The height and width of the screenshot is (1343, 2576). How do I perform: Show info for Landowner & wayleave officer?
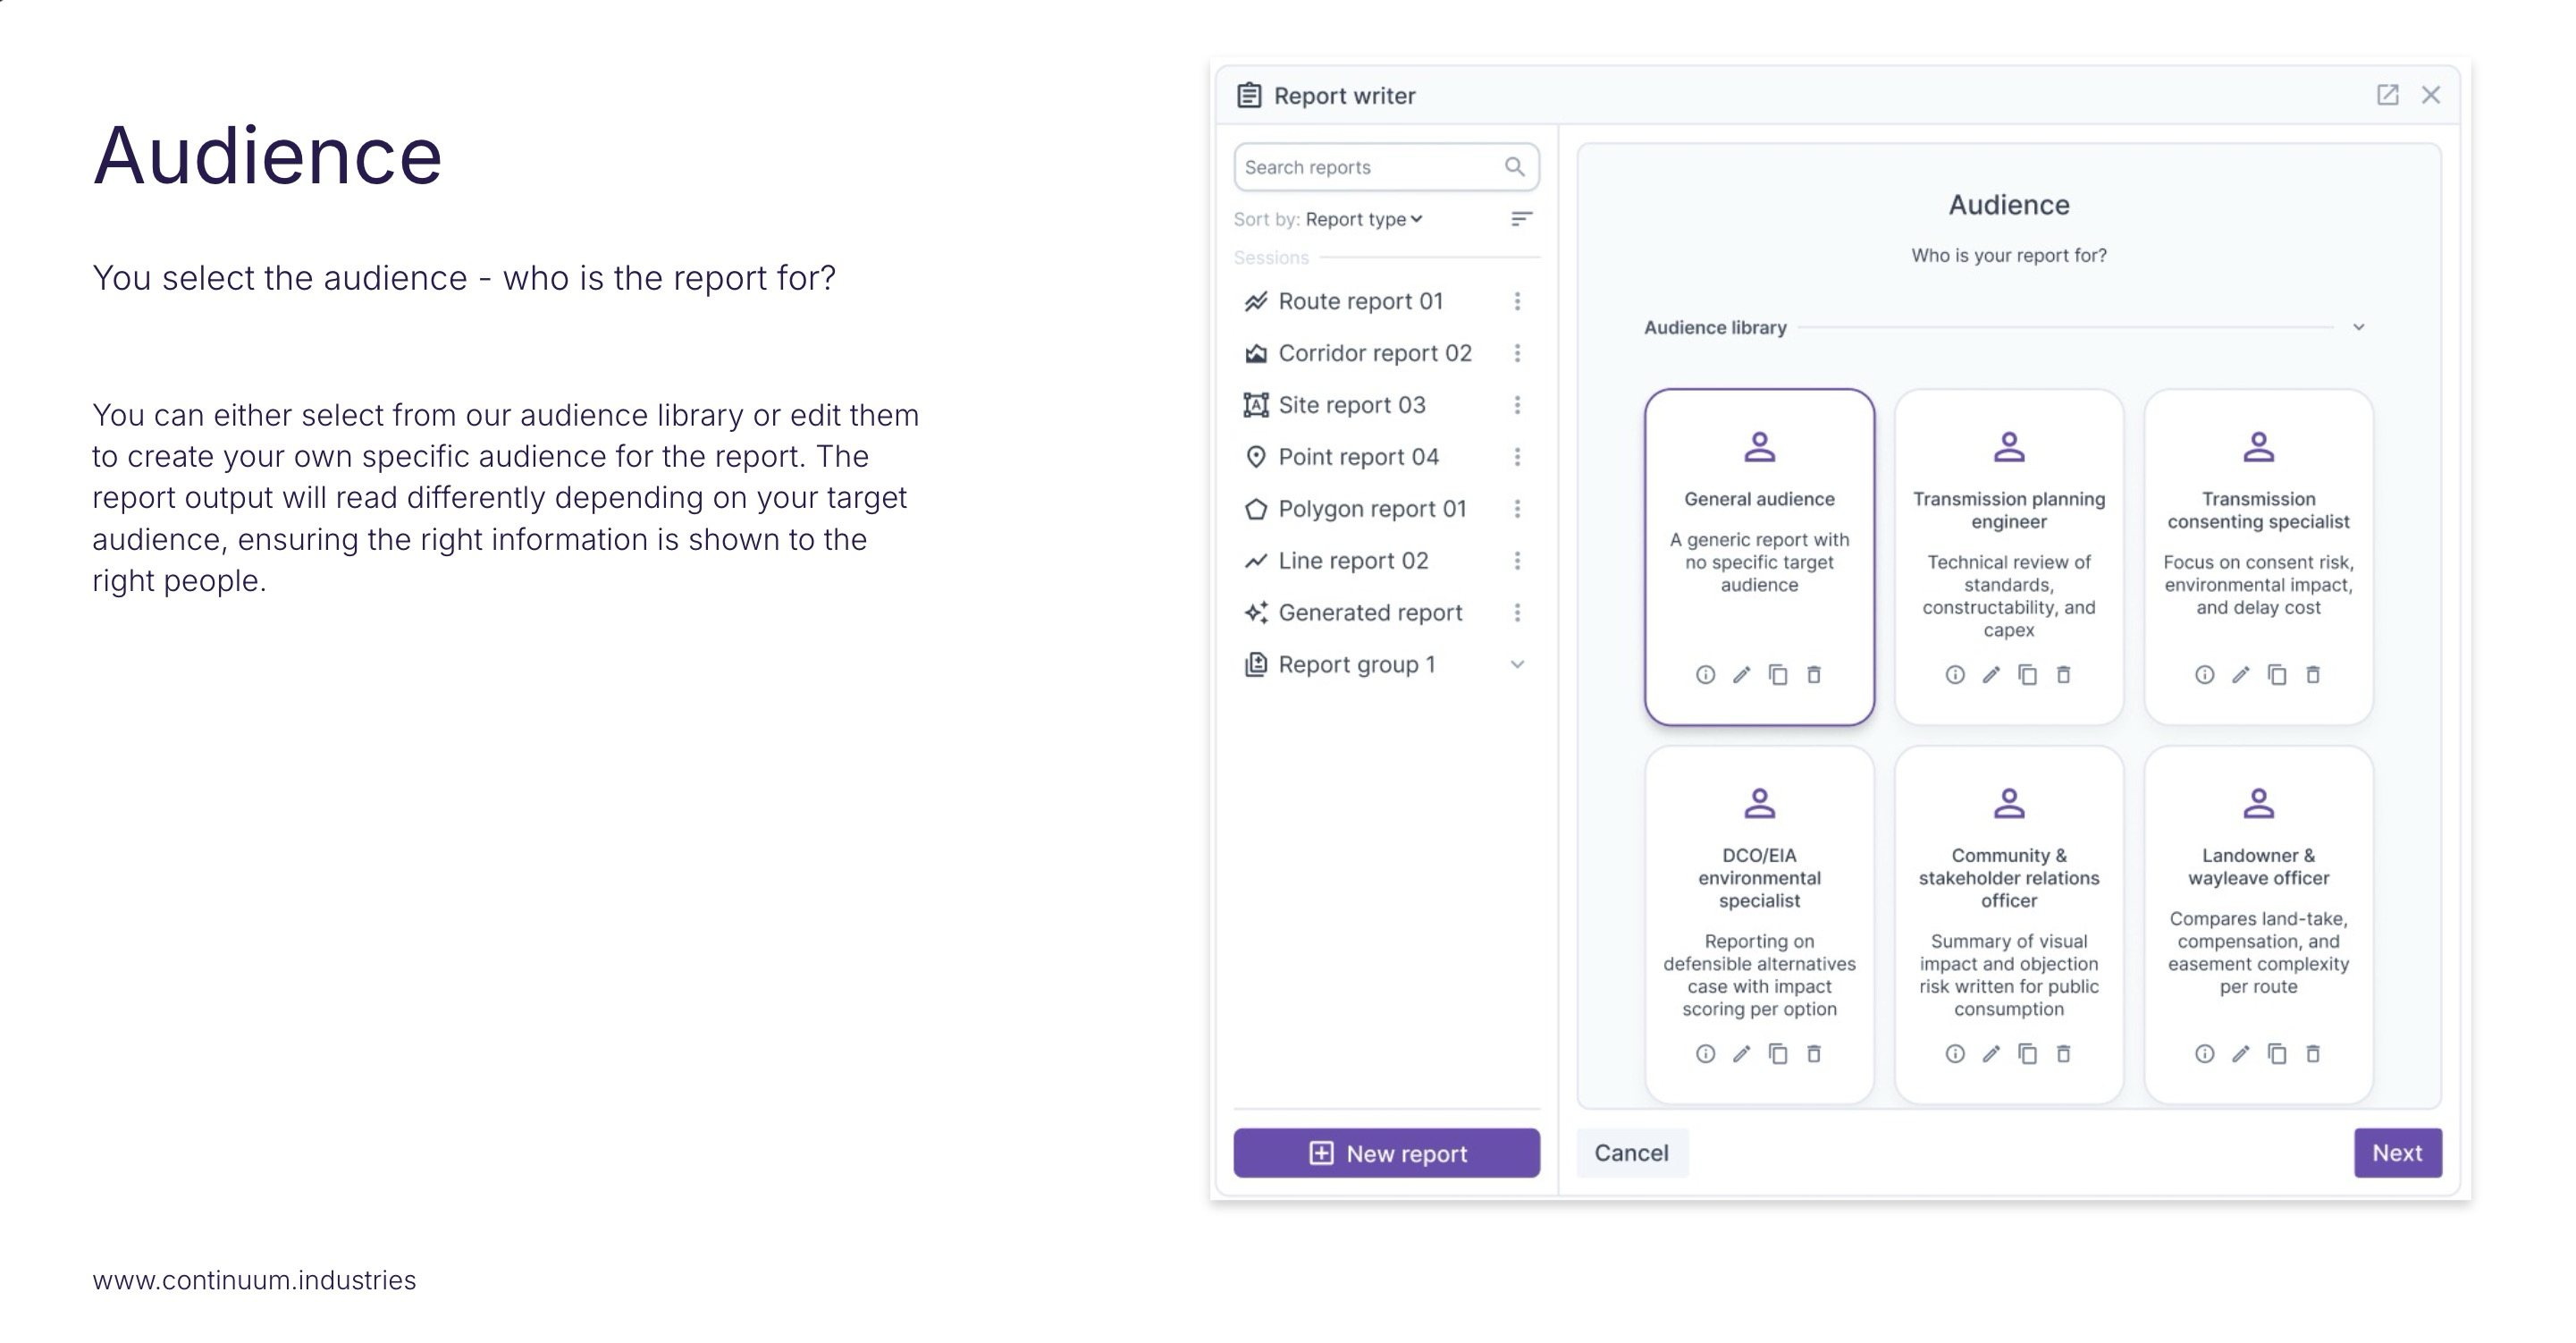pyautogui.click(x=2204, y=1054)
